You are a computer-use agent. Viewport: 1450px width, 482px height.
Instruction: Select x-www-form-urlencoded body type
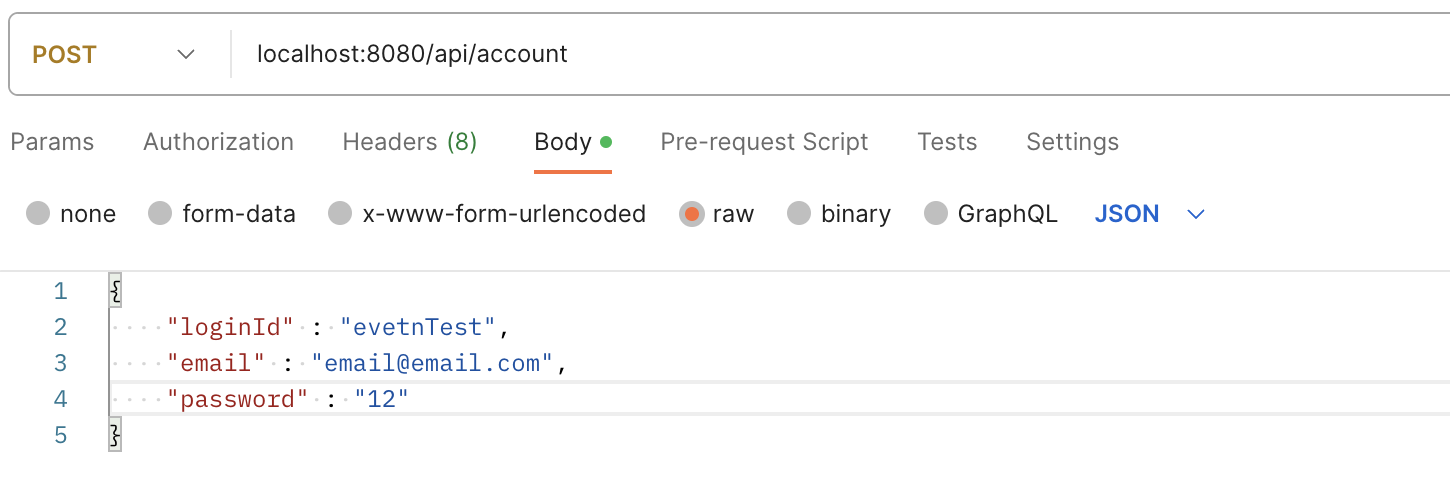341,214
